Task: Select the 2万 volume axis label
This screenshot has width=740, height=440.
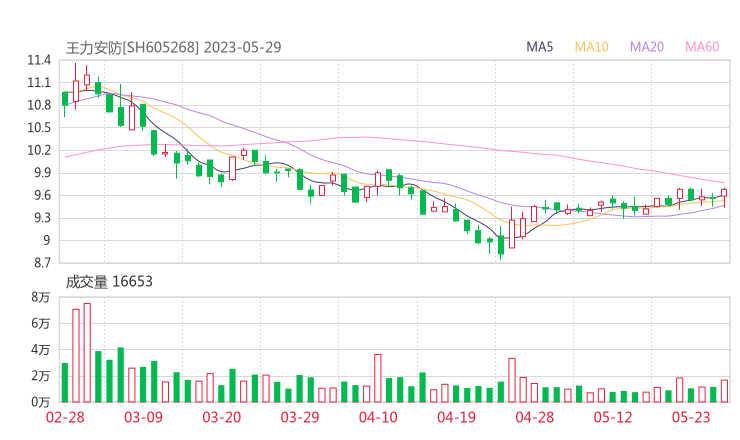Action: tap(41, 376)
